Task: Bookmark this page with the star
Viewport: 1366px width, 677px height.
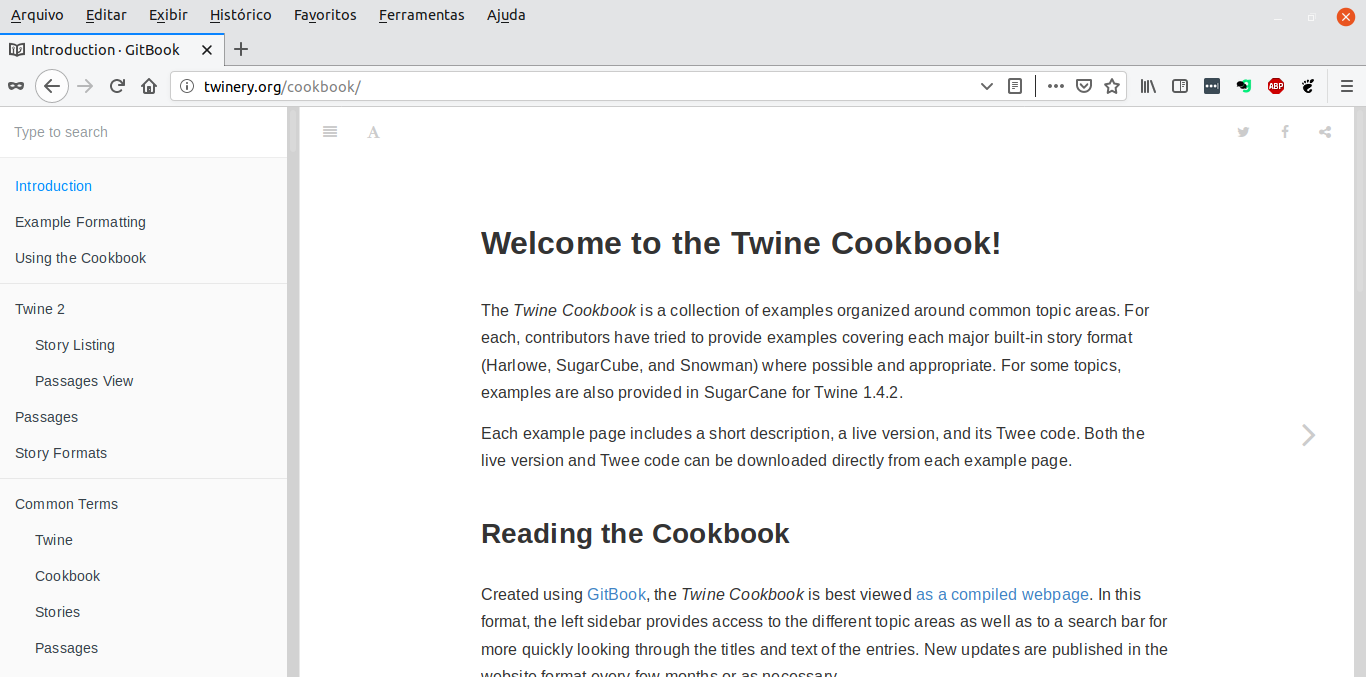Action: pos(1112,86)
